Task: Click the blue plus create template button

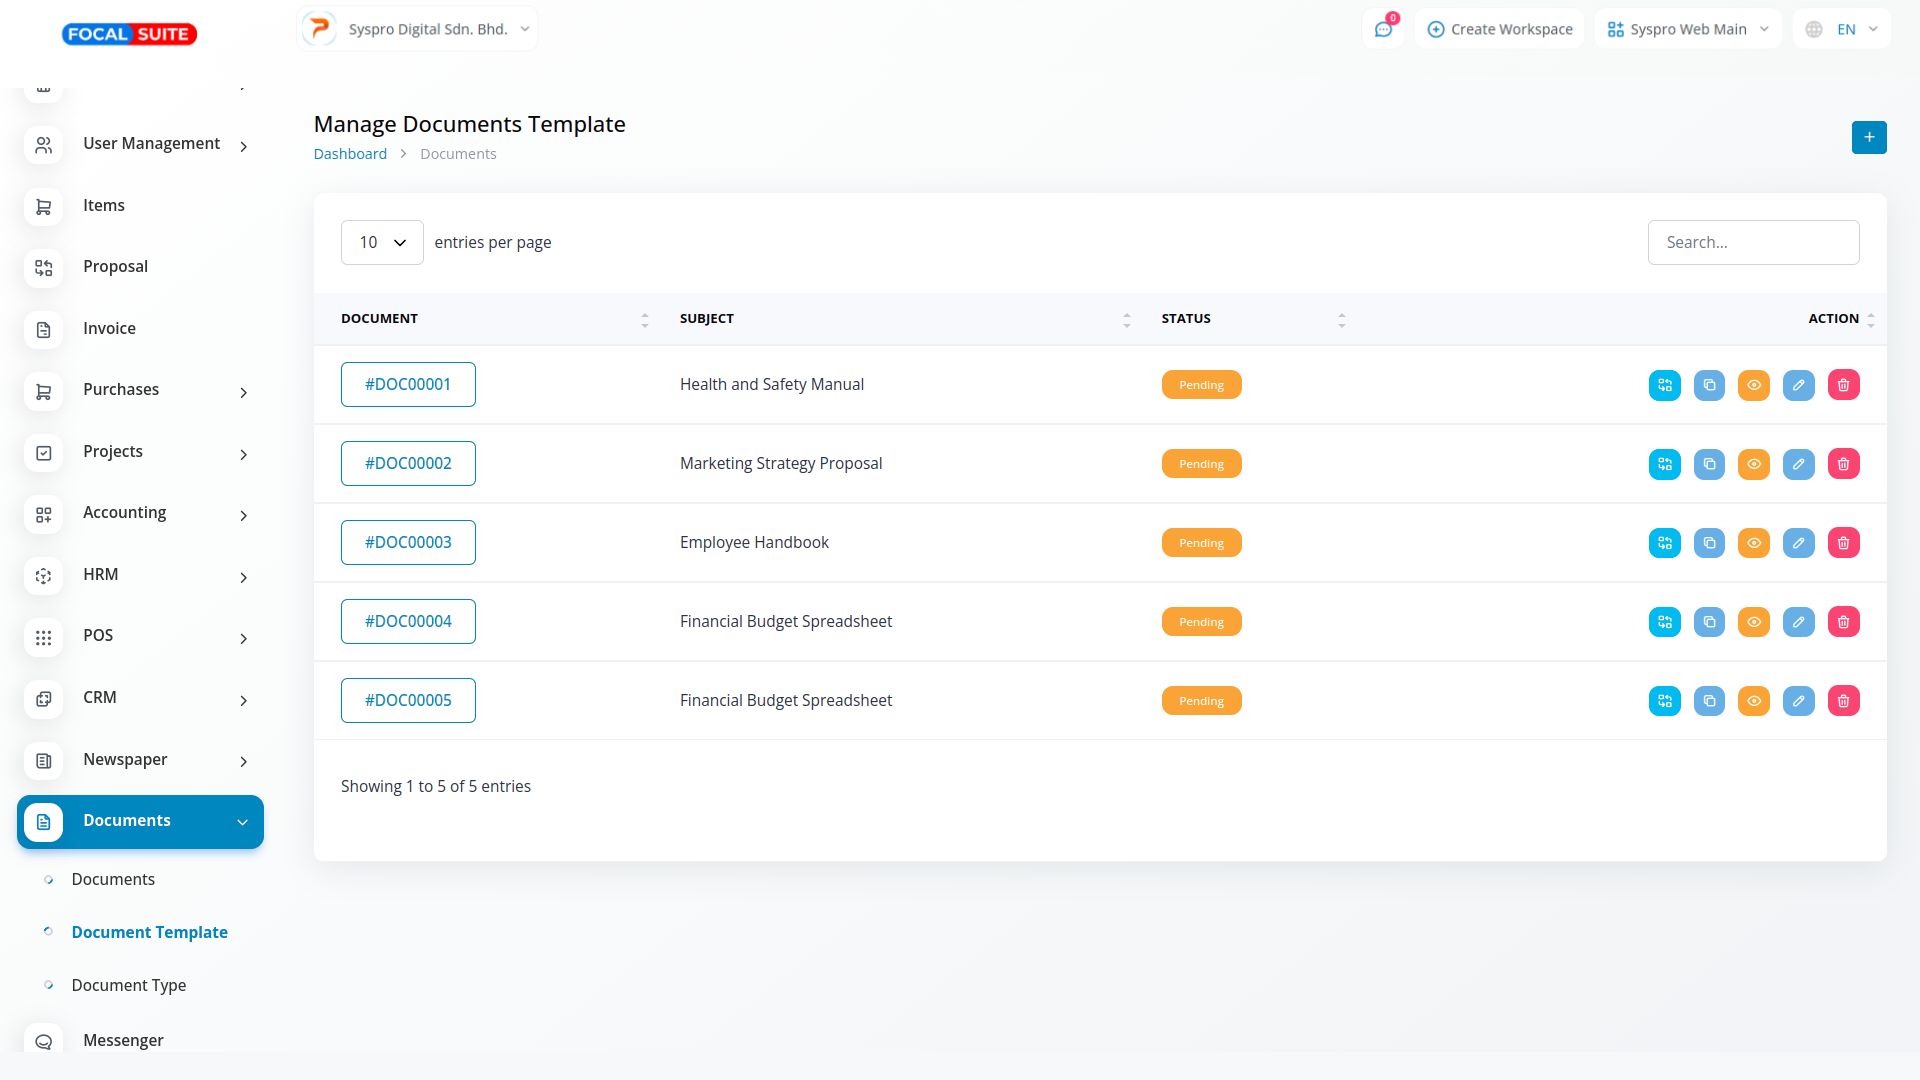Action: (x=1868, y=137)
